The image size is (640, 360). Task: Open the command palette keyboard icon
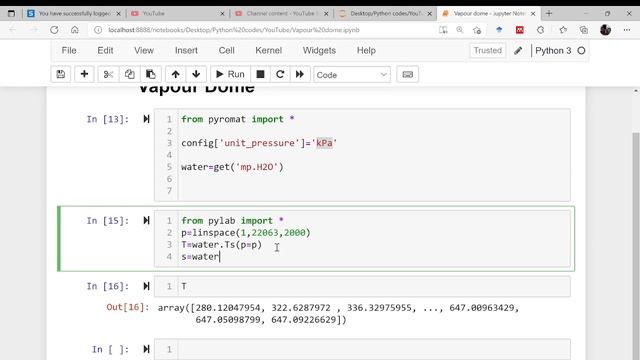[407, 74]
